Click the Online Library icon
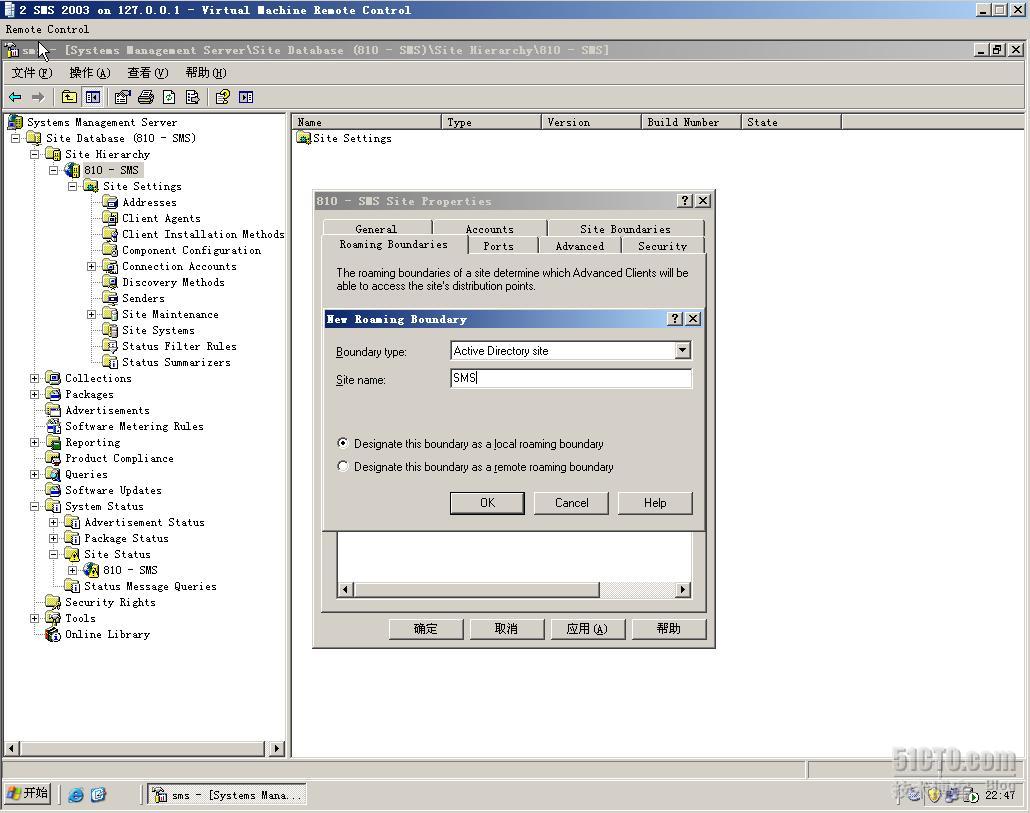1030x813 pixels. 53,634
